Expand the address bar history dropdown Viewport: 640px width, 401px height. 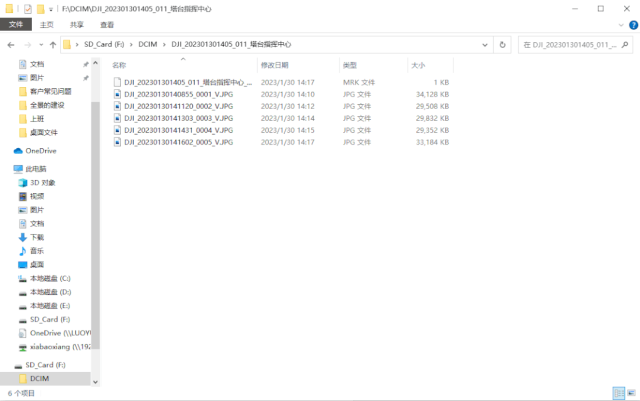click(485, 45)
